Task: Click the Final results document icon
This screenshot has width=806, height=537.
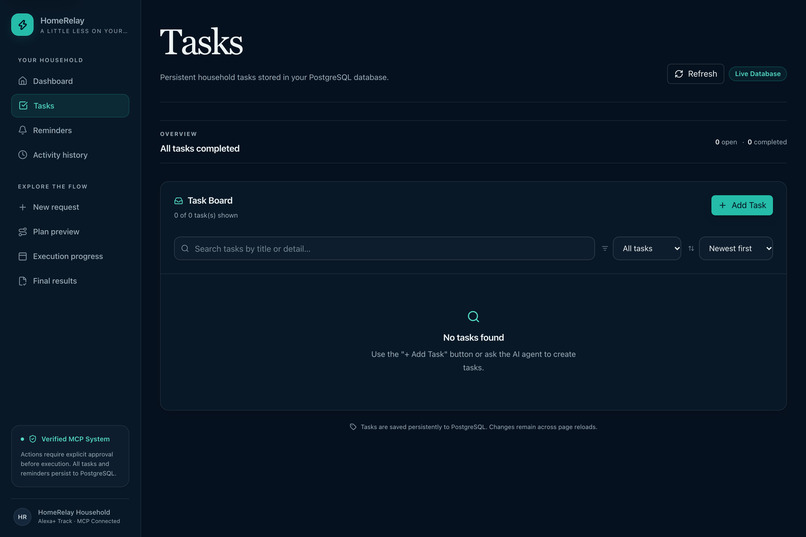Action: (x=23, y=281)
